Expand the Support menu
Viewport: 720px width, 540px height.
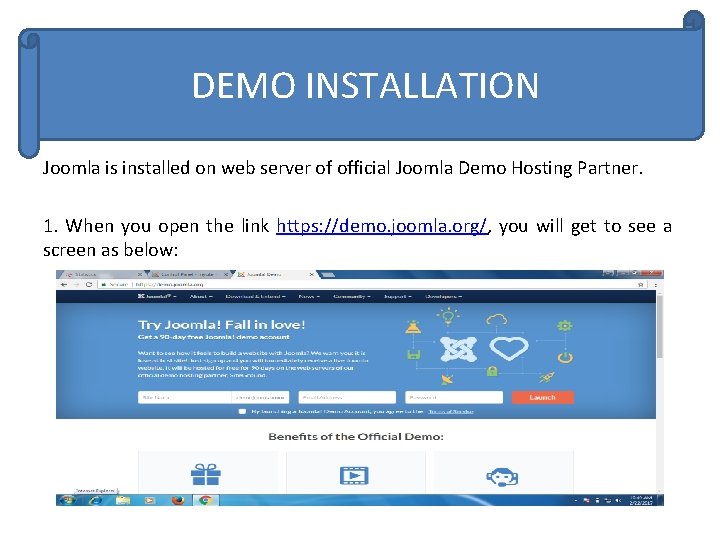pos(397,297)
